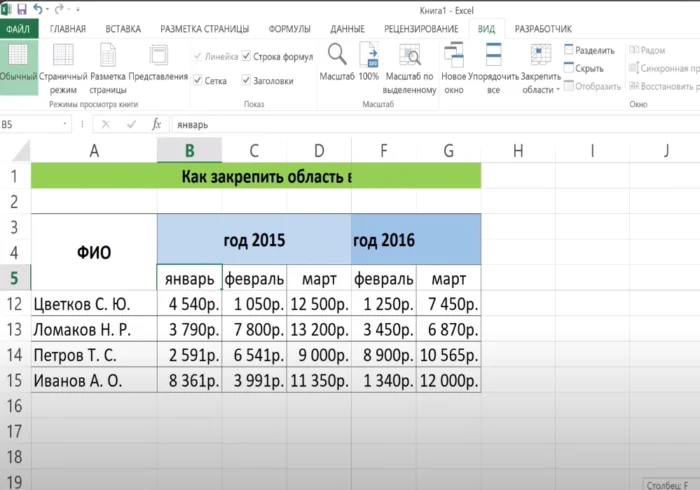Click the Масштаб magnifier icon
Image resolution: width=700 pixels, height=490 pixels.
pyautogui.click(x=337, y=55)
